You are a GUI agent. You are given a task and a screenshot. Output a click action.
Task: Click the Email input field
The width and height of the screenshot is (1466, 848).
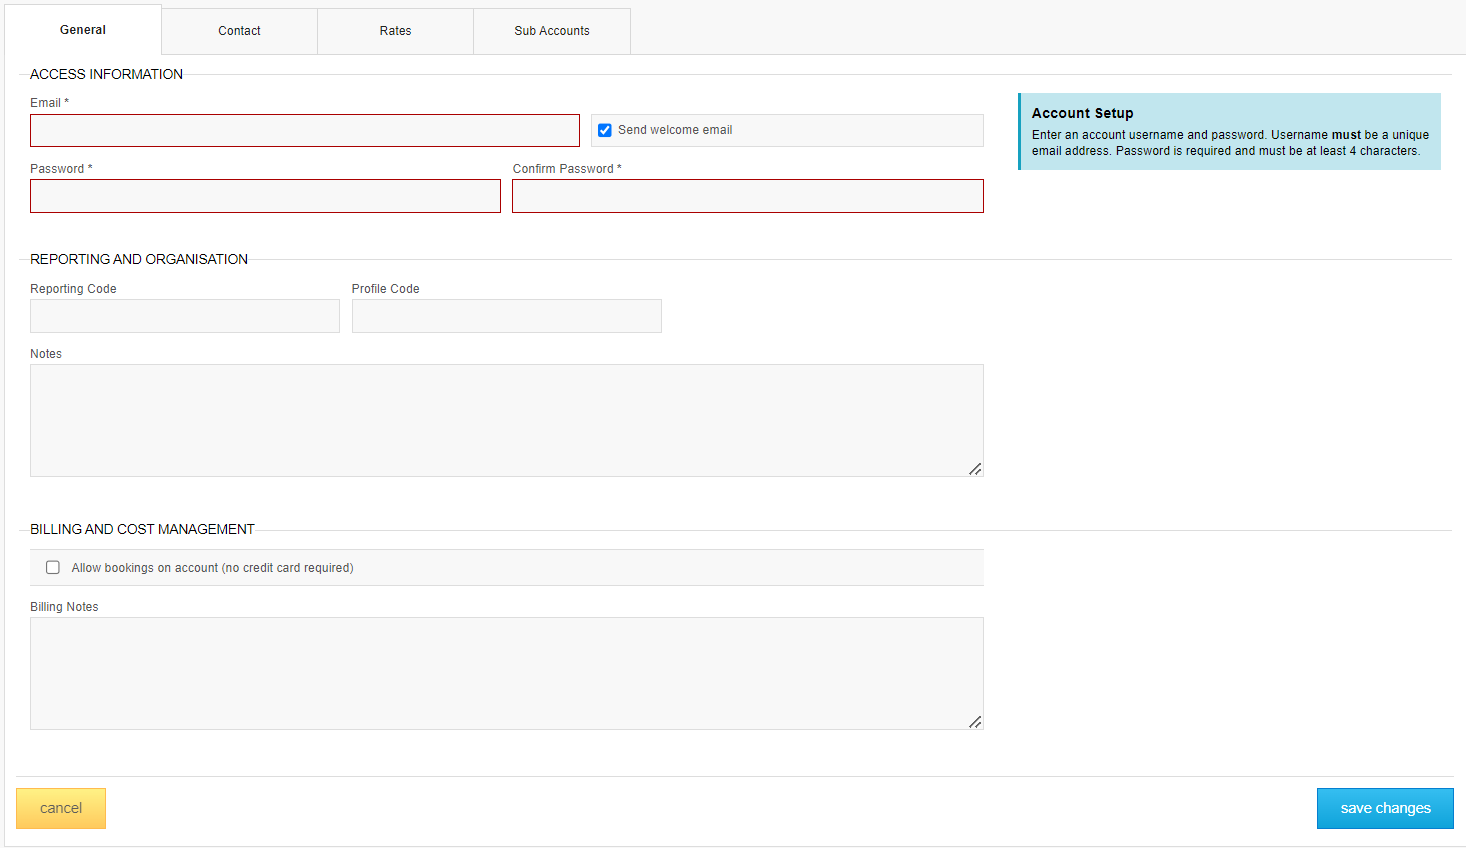(305, 130)
